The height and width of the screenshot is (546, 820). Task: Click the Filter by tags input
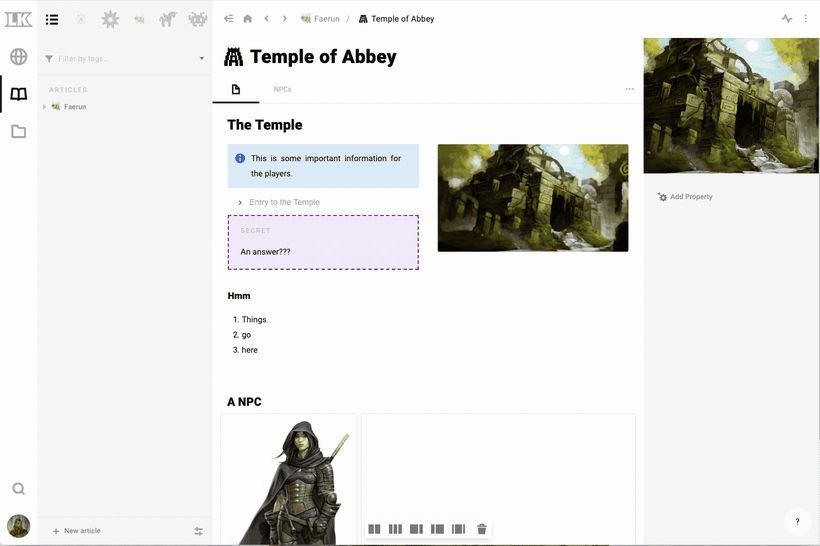123,59
